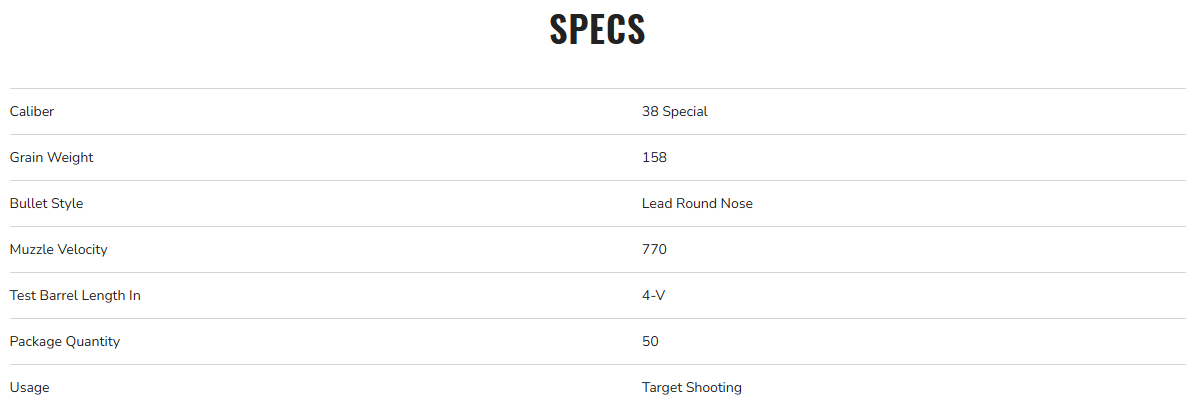Select the Bullet Style label
Viewport: 1196px width, 406px height.
46,204
